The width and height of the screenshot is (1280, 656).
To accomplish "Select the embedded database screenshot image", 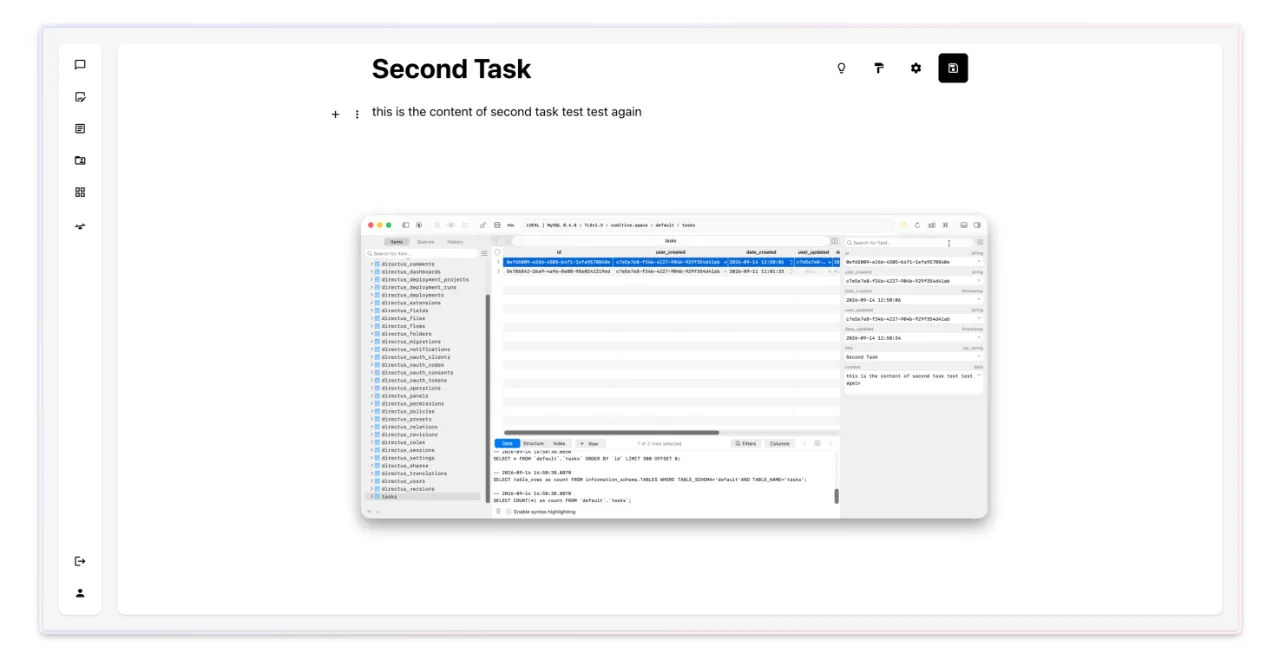I will tap(674, 367).
